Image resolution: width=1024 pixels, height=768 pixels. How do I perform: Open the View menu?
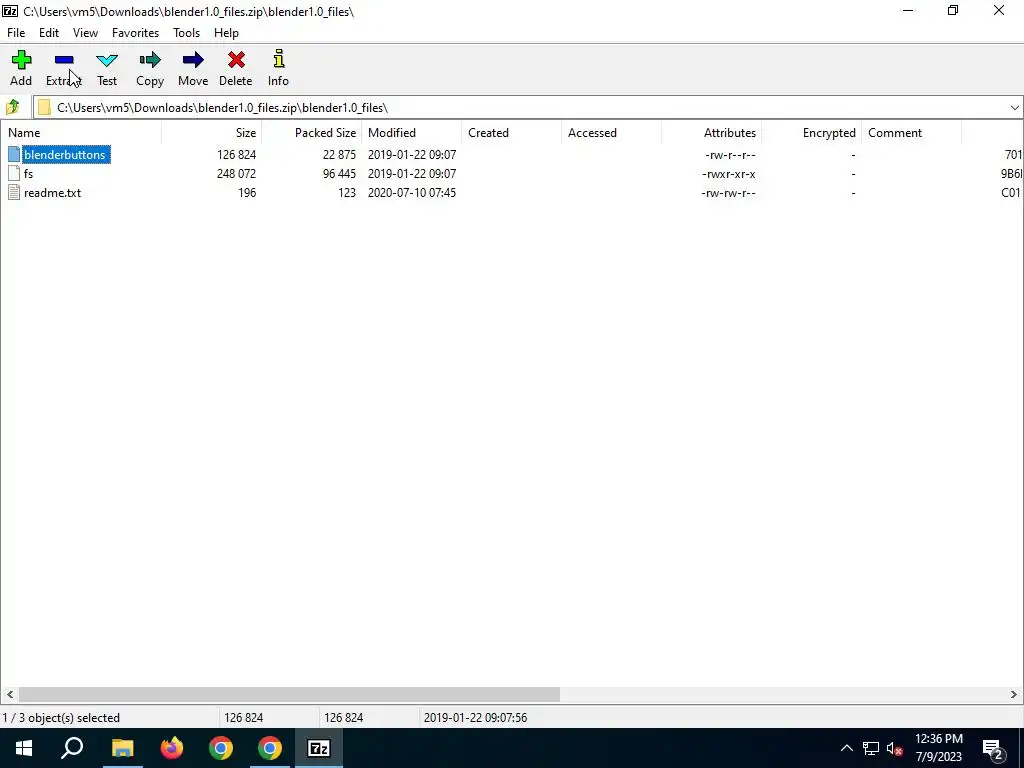(x=86, y=33)
